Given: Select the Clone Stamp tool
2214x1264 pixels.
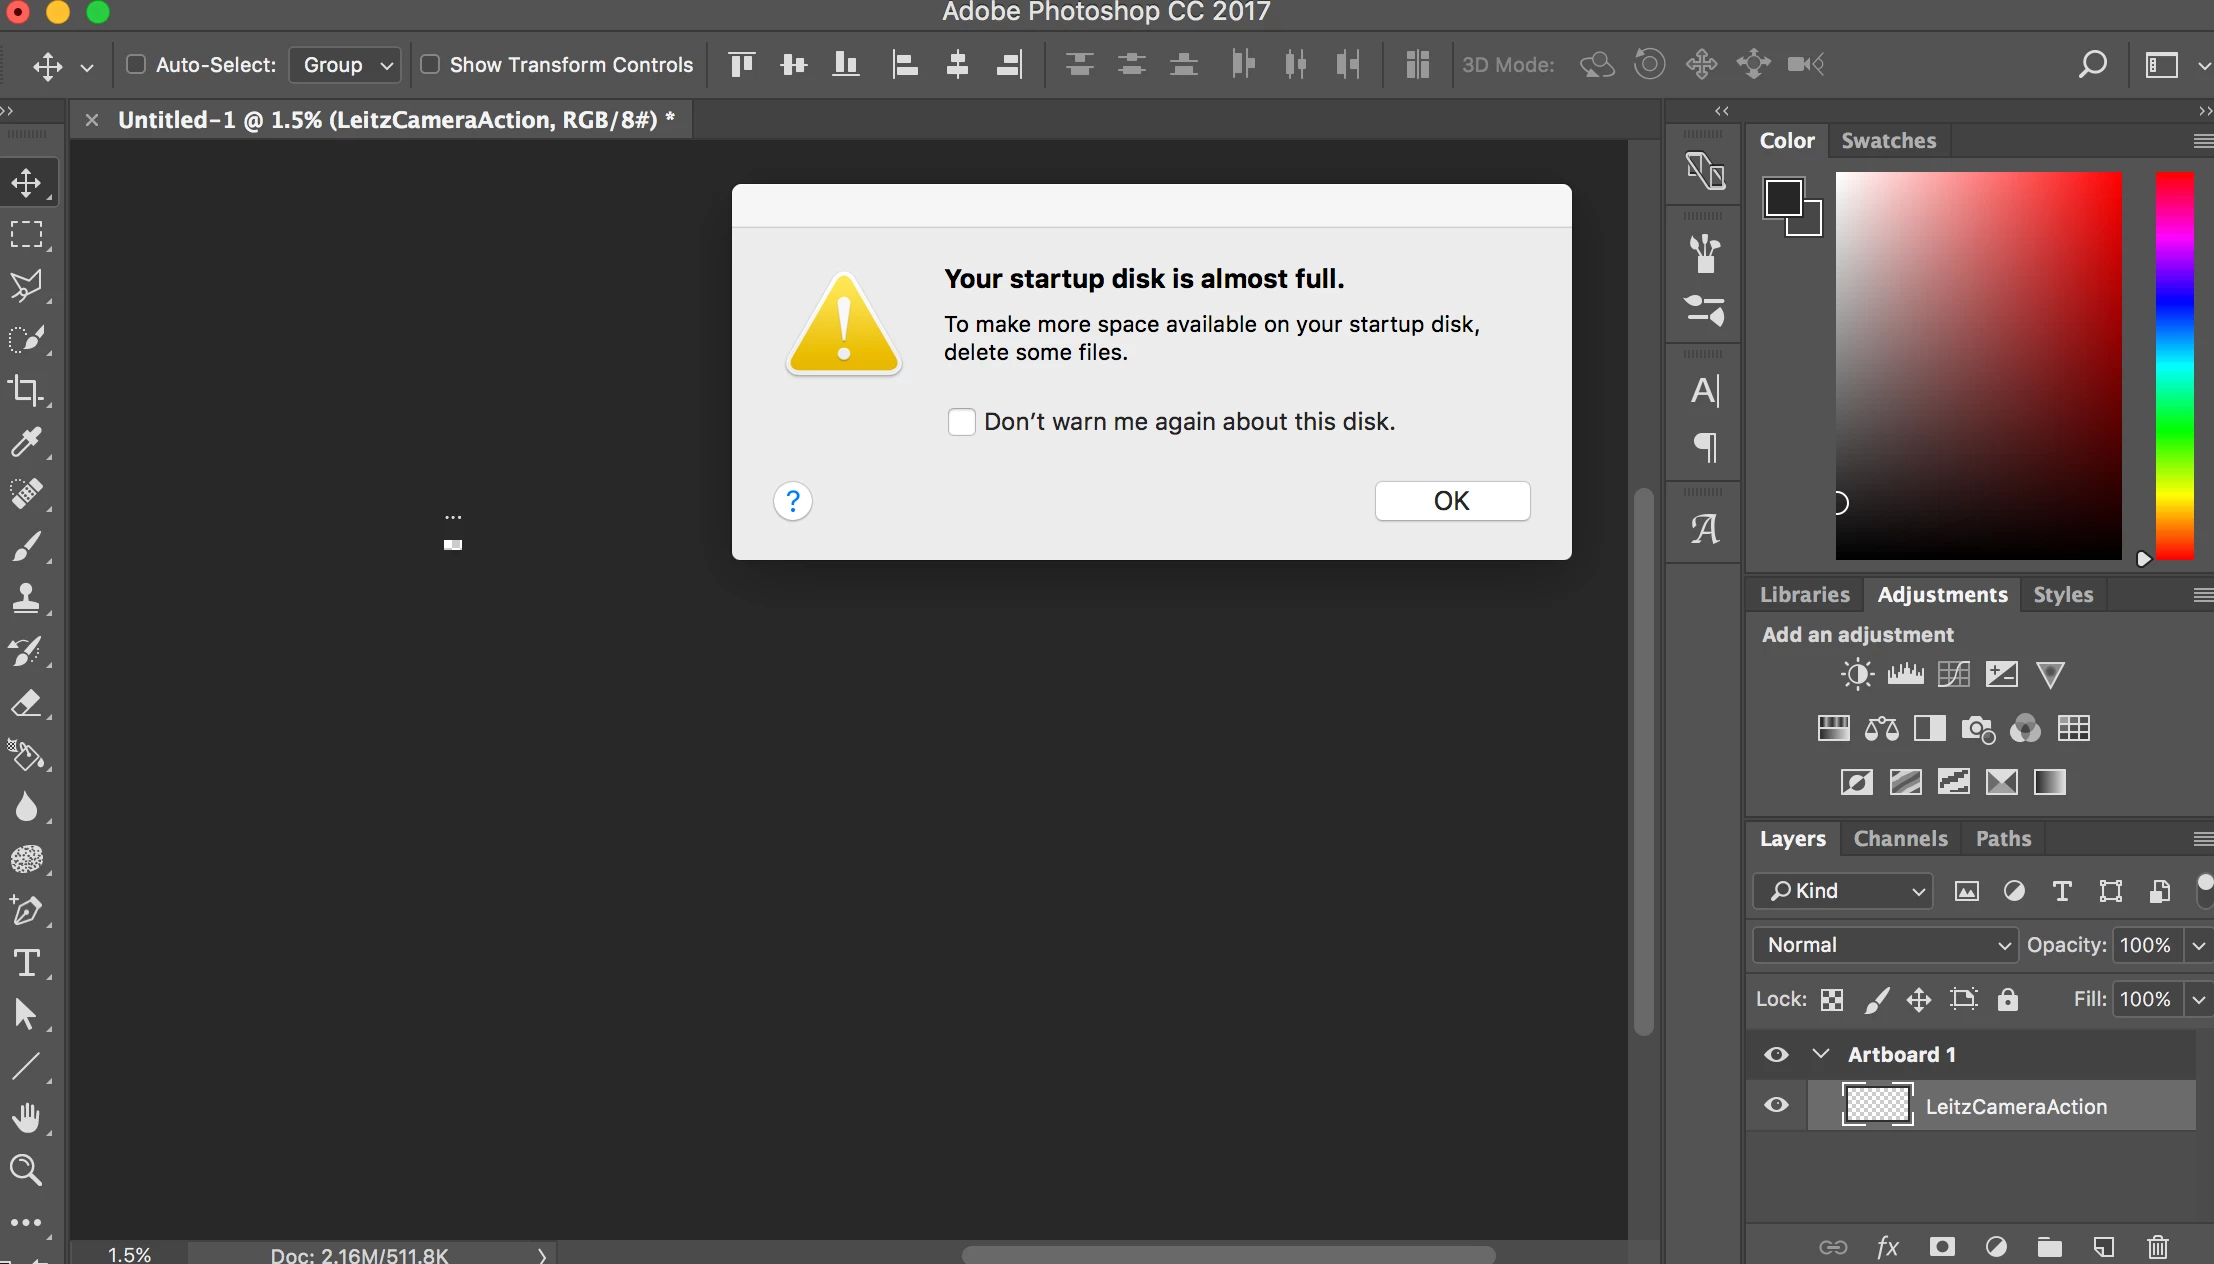Looking at the screenshot, I should [x=26, y=598].
